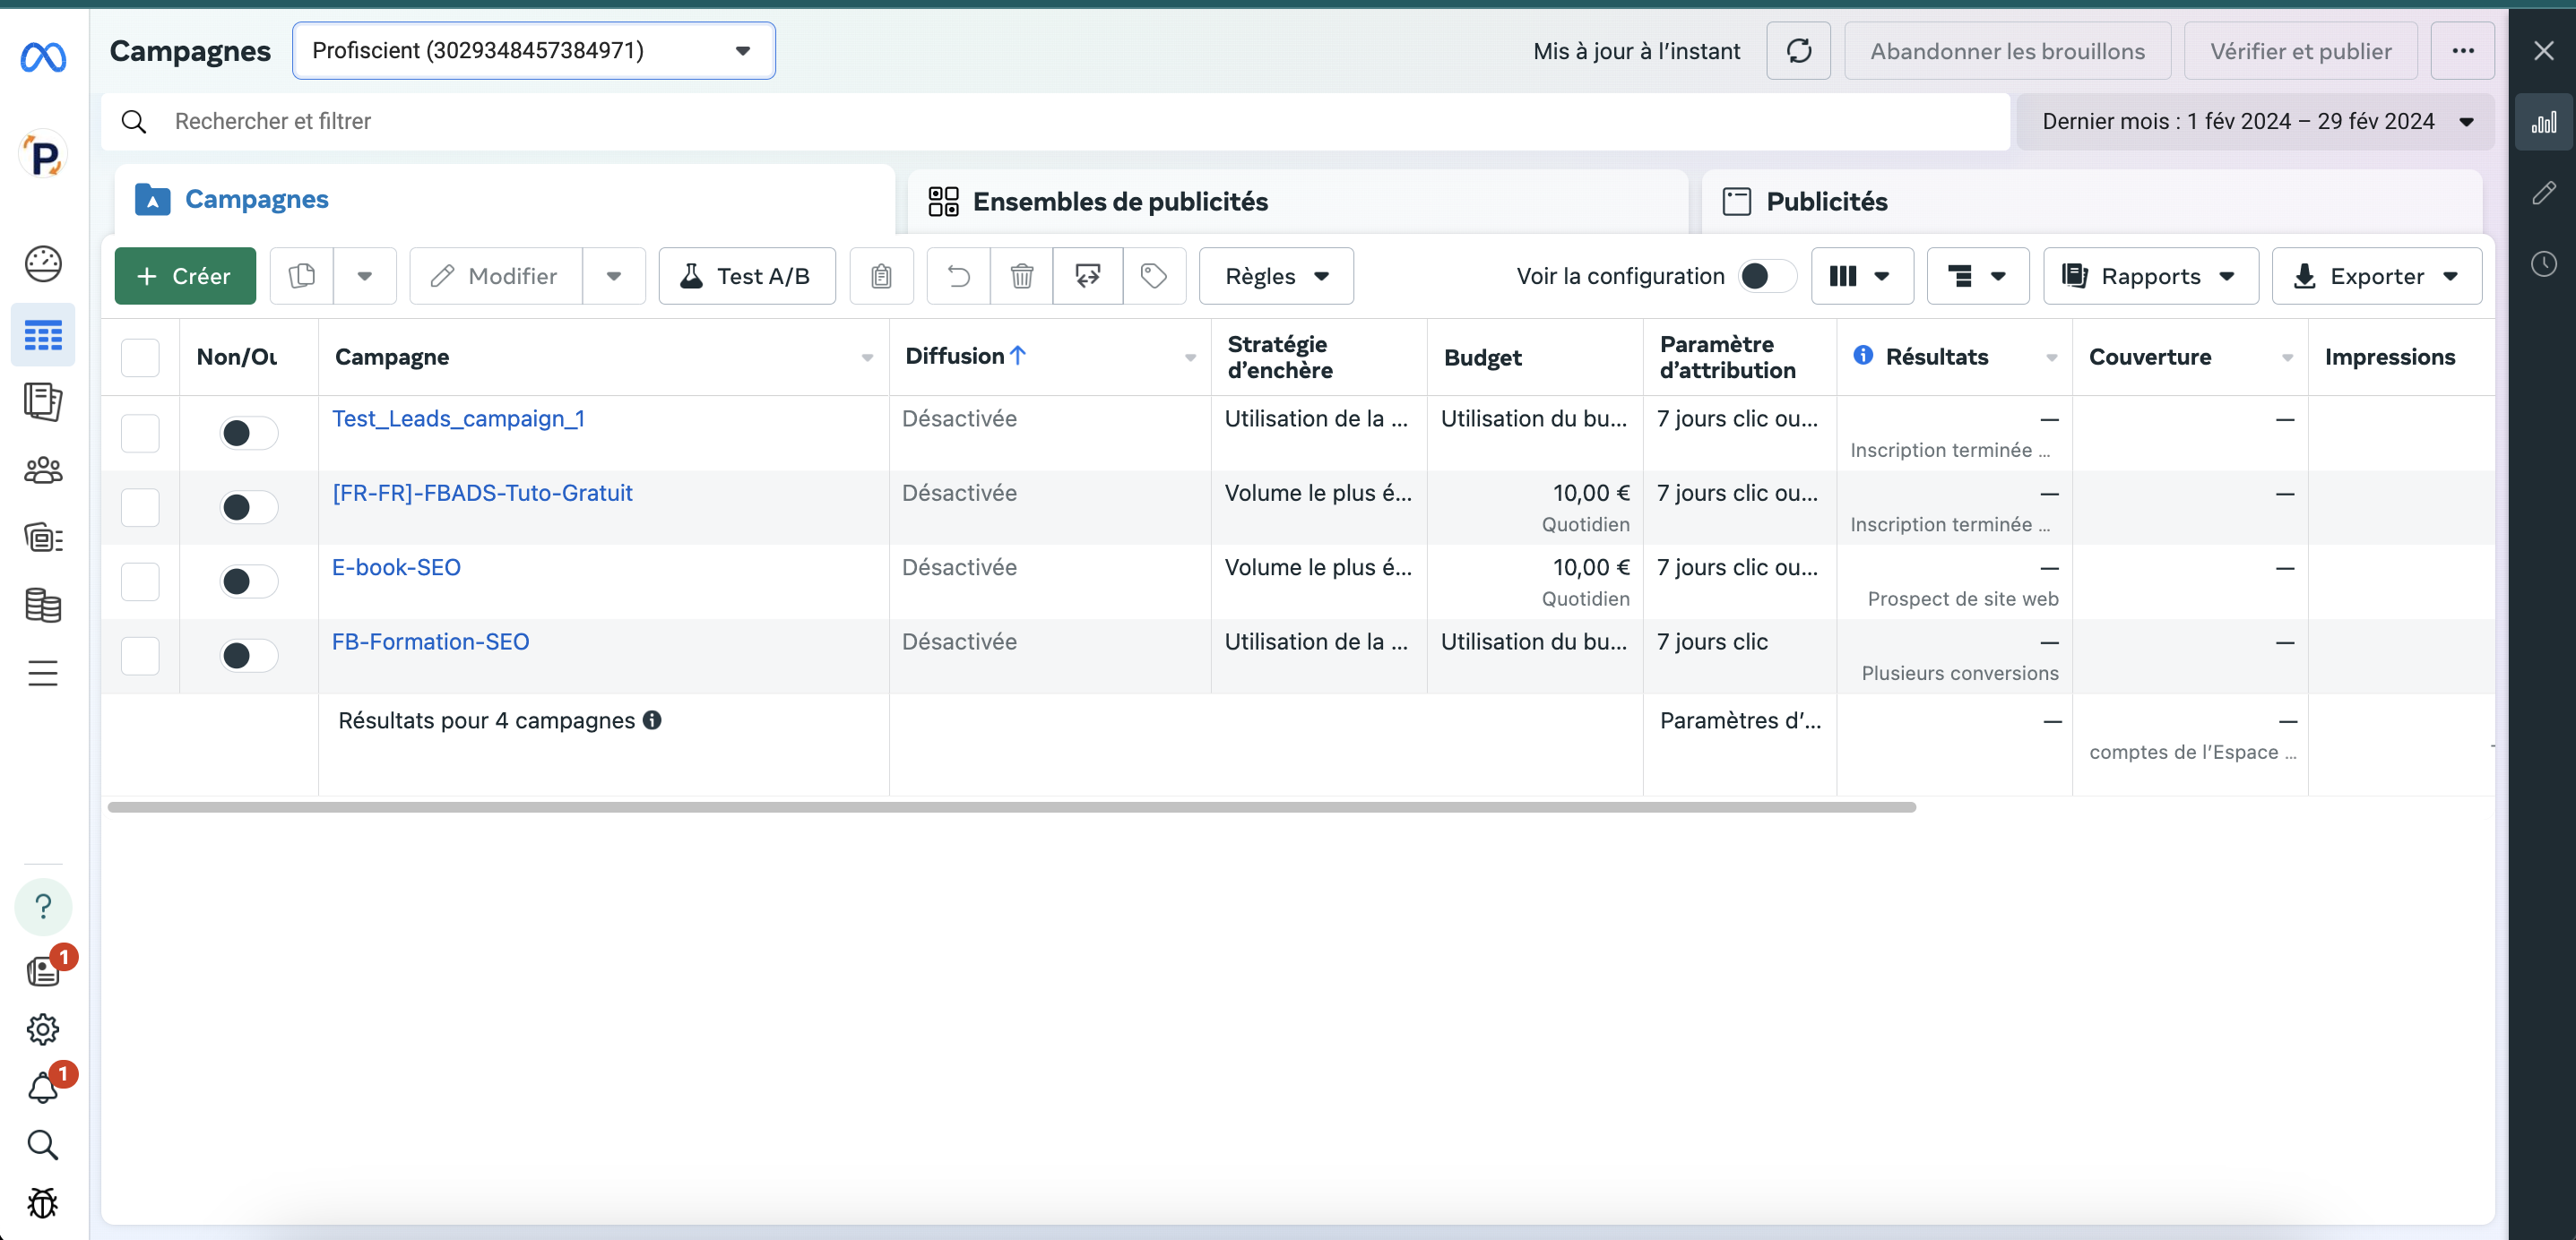Switch to Ensembles de publicités tab

point(1298,202)
